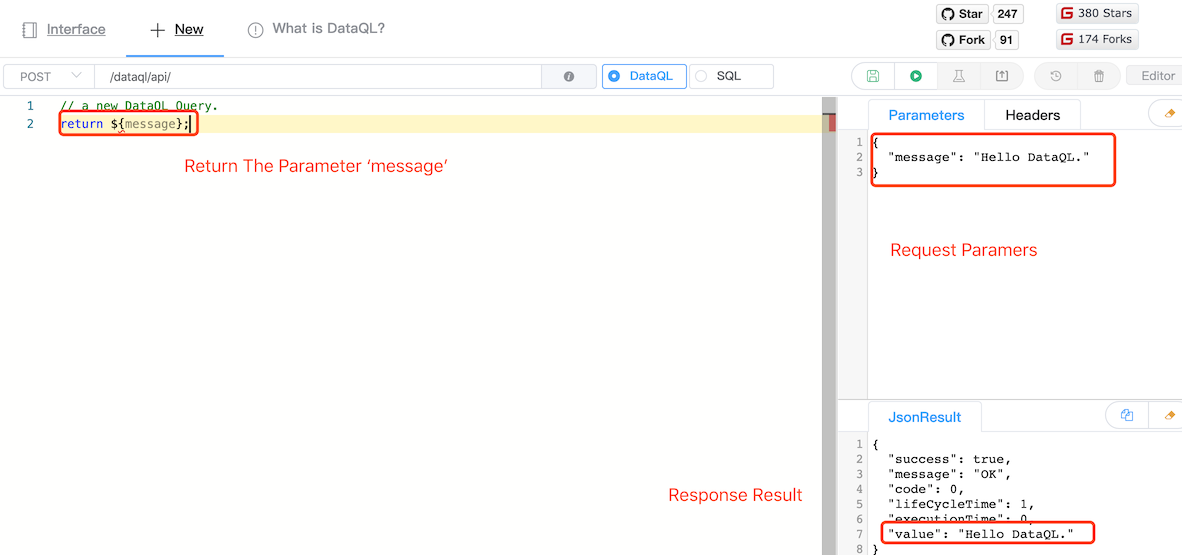Screen dimensions: 1182x555
Task: Open the Gitee 174 Forks badge
Action: pos(1097,39)
